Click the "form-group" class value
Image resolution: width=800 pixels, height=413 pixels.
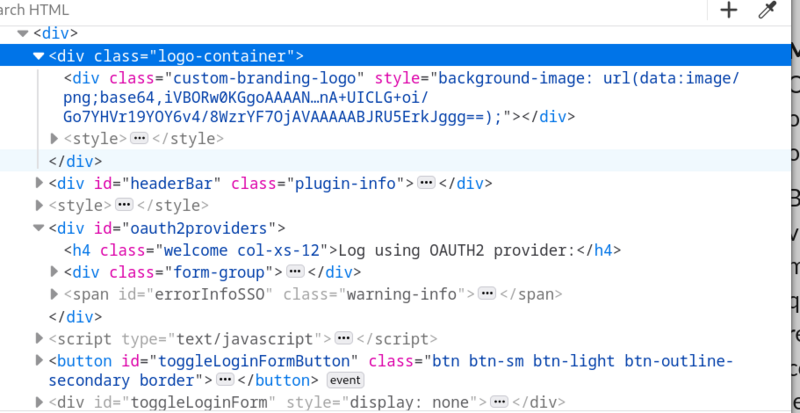tap(220, 272)
